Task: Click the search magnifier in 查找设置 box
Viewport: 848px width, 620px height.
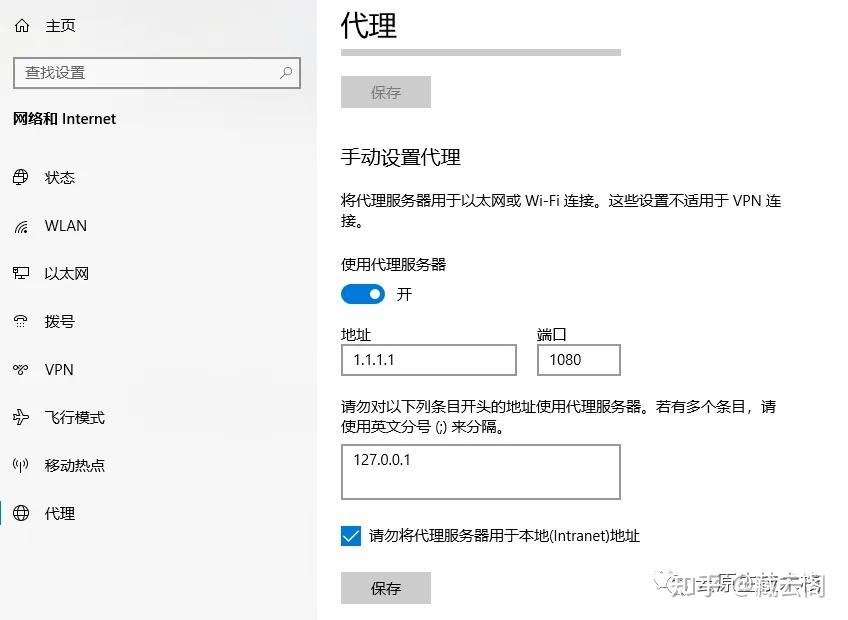Action: (287, 73)
